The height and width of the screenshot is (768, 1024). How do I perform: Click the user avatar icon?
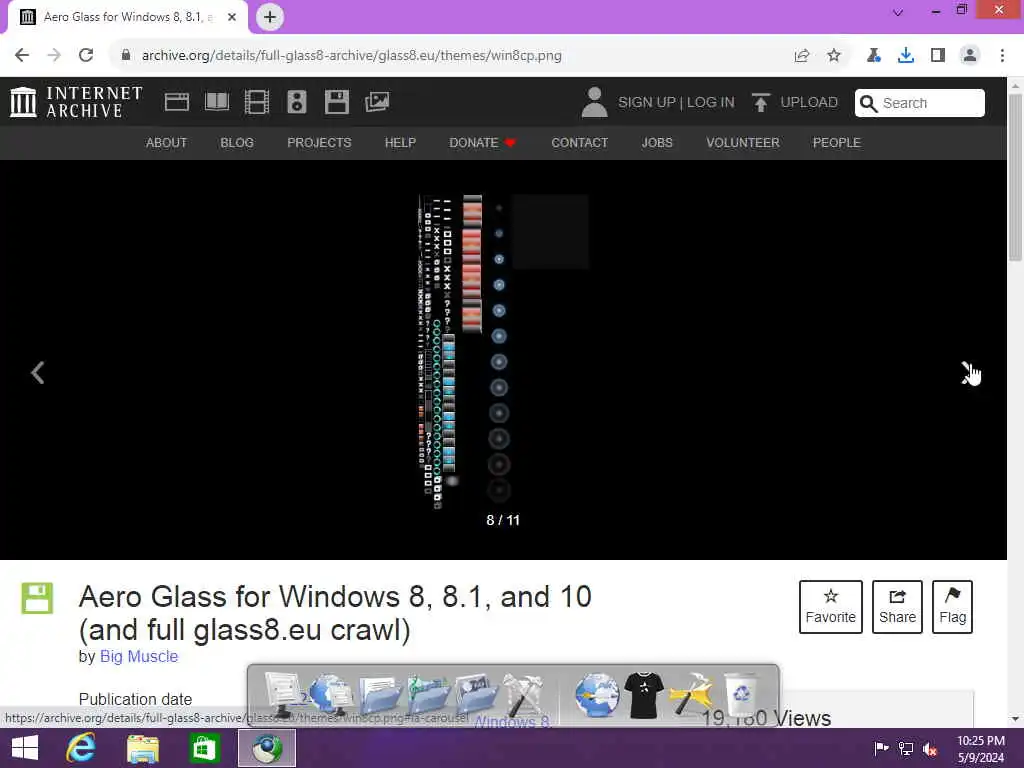click(x=594, y=103)
